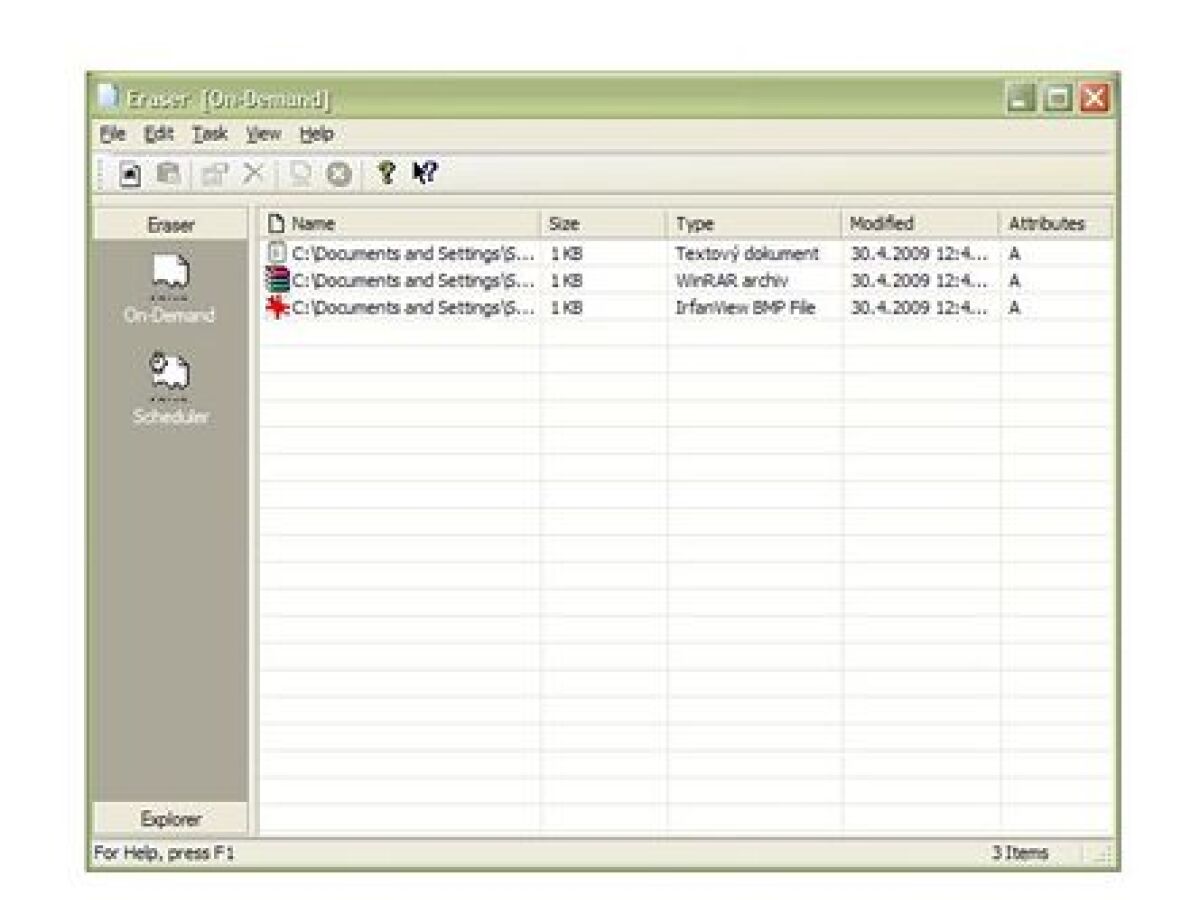This screenshot has height=900, width=1200.
Task: Click attribute A of the IrfanView row
Action: [1014, 308]
